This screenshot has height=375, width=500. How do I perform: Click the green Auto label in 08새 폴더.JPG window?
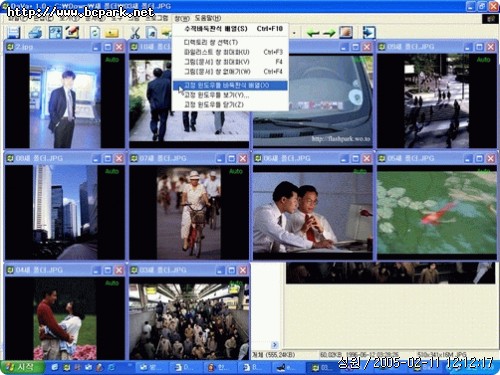pyautogui.click(x=112, y=171)
